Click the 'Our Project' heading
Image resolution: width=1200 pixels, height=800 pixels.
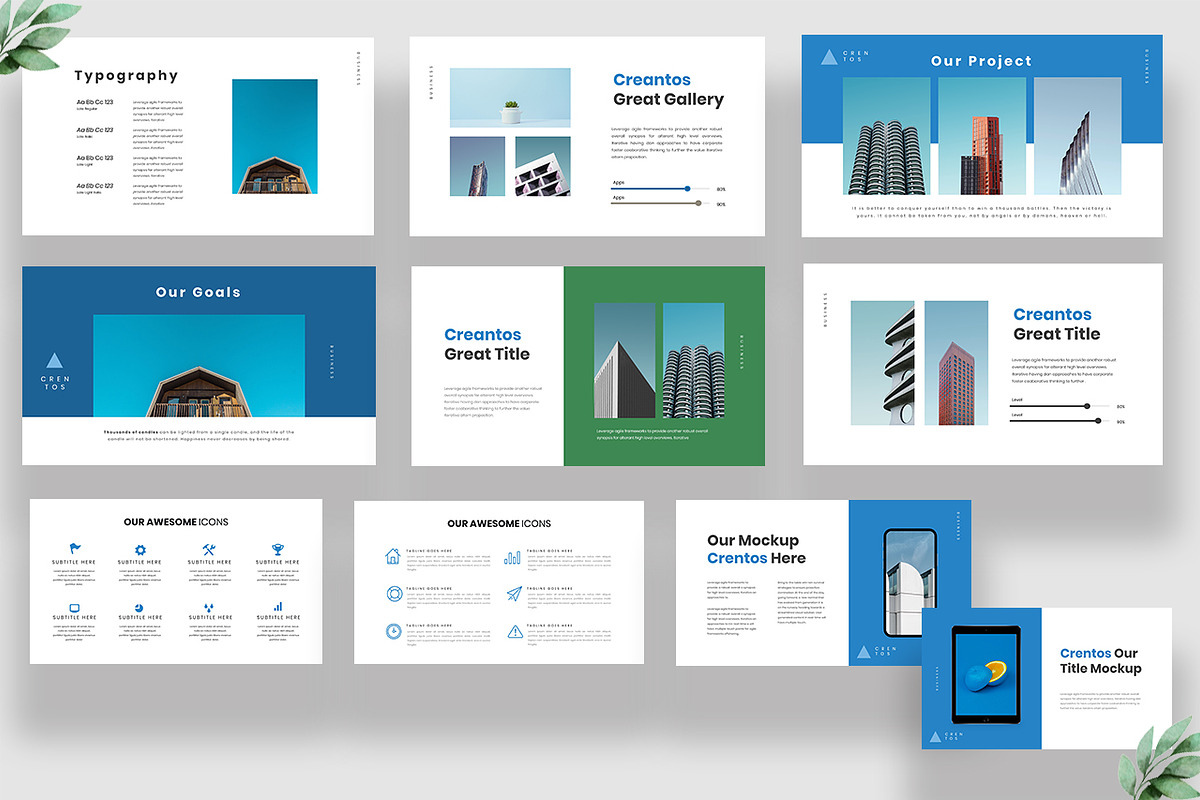coord(981,61)
